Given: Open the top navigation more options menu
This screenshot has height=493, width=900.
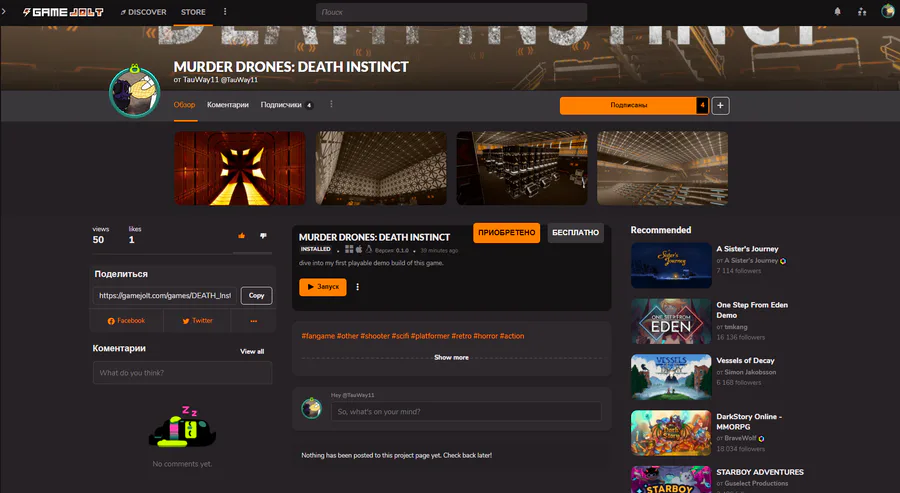Looking at the screenshot, I should tap(225, 11).
